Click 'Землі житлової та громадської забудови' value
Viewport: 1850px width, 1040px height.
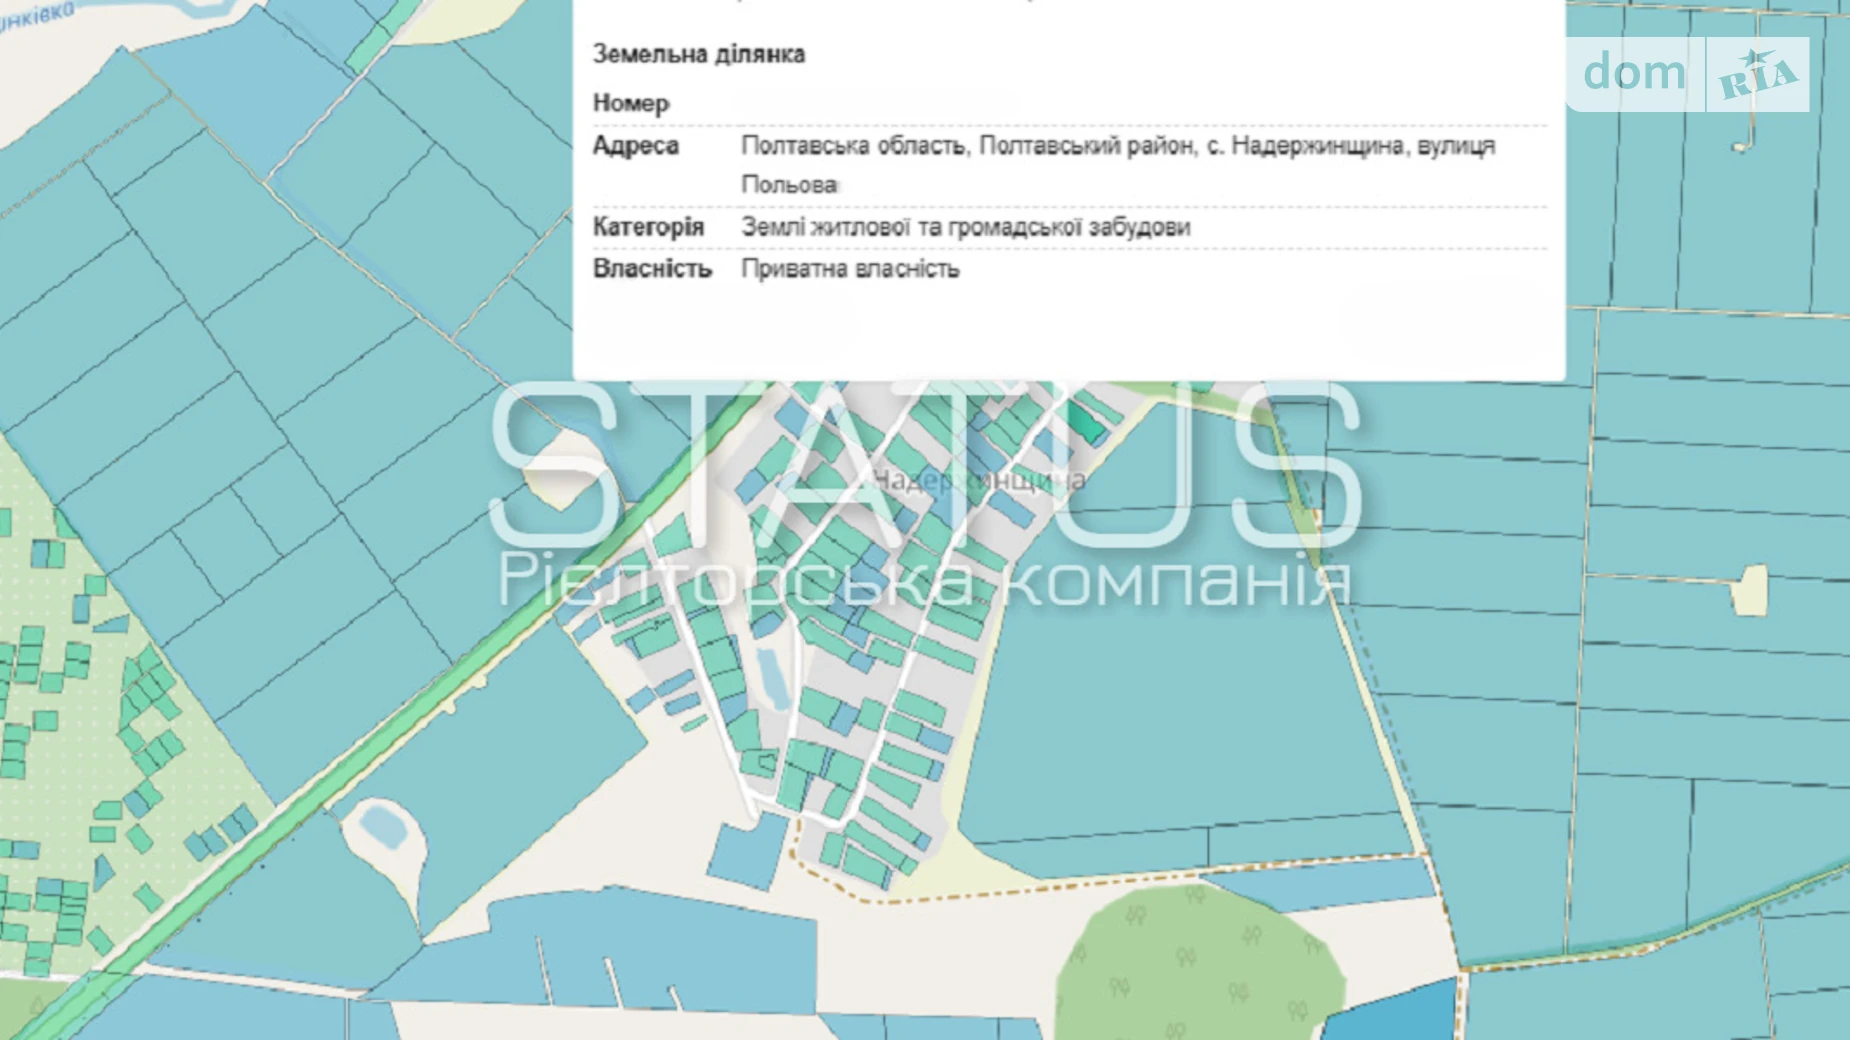[x=965, y=227]
